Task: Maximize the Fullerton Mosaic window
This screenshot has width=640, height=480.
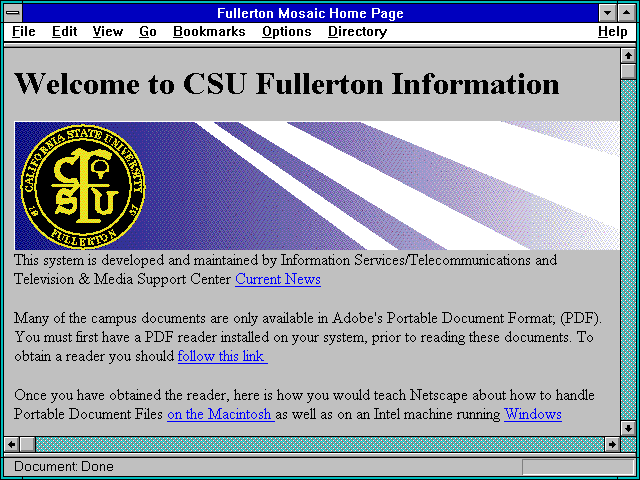Action: (627, 13)
